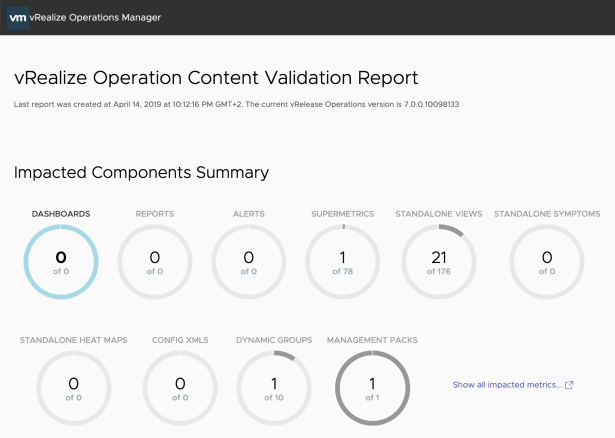Image resolution: width=615 pixels, height=438 pixels.
Task: Click the Impacted Components Summary heading
Action: point(142,173)
